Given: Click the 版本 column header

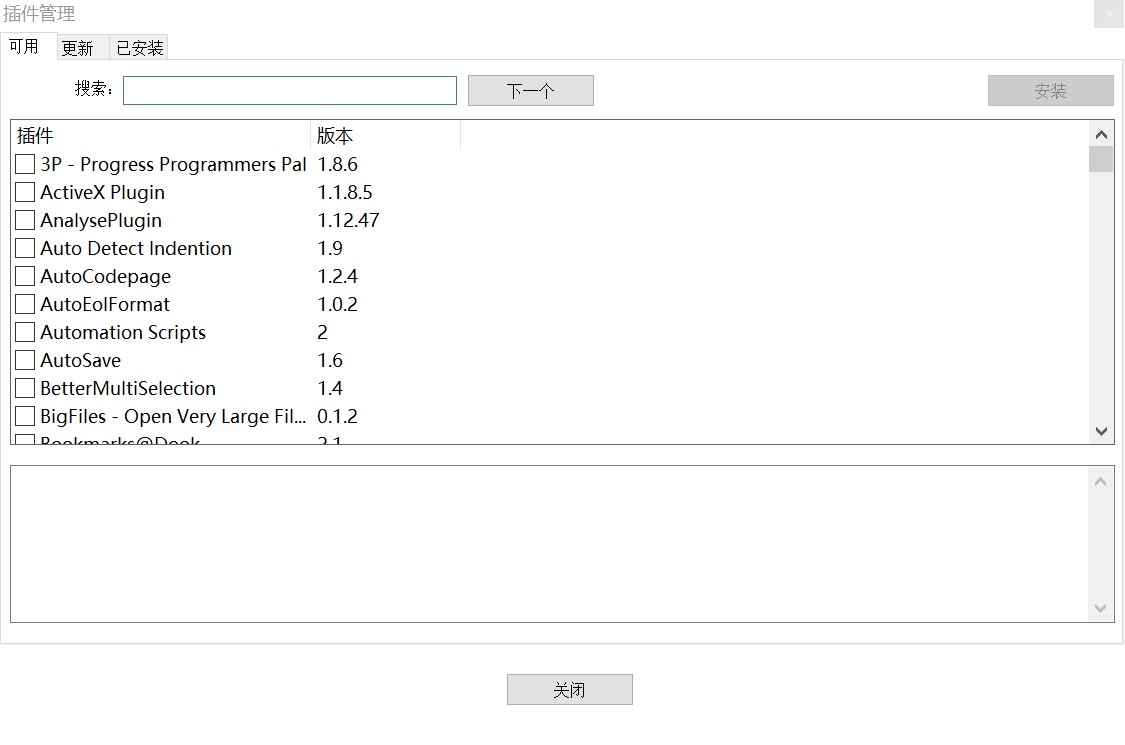Looking at the screenshot, I should [385, 136].
